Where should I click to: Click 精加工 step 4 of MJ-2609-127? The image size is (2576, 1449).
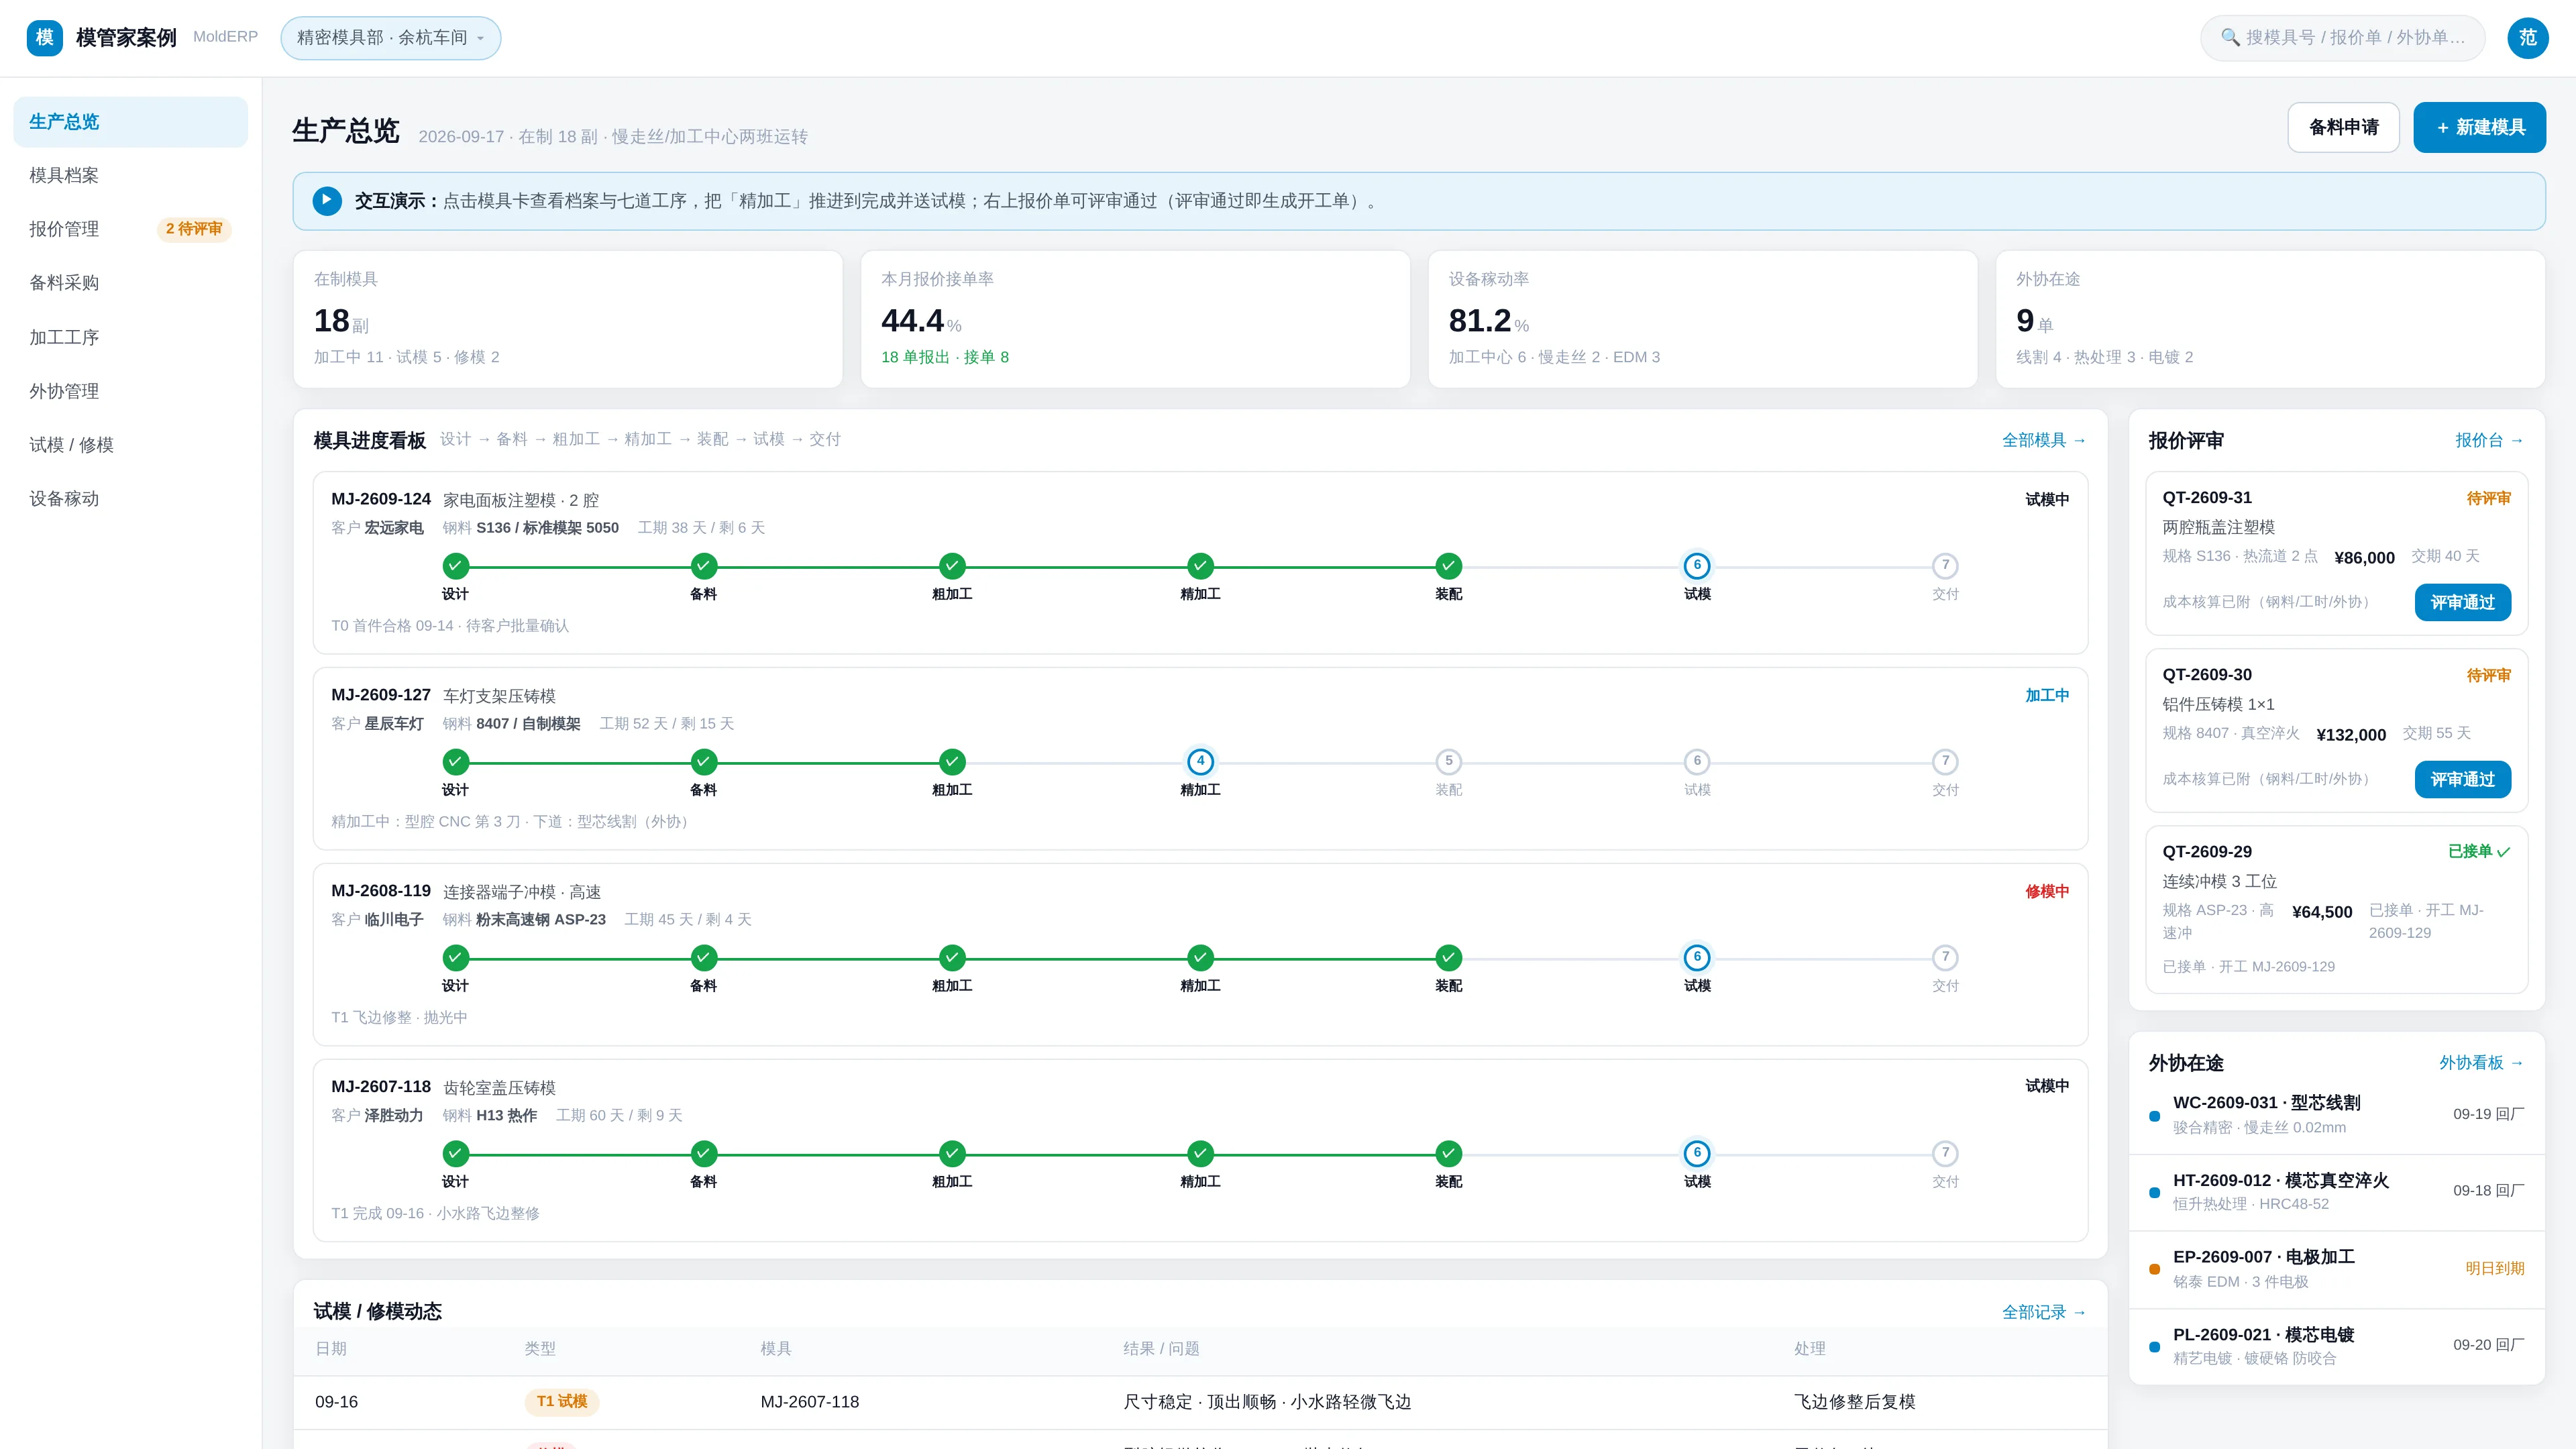point(1200,762)
